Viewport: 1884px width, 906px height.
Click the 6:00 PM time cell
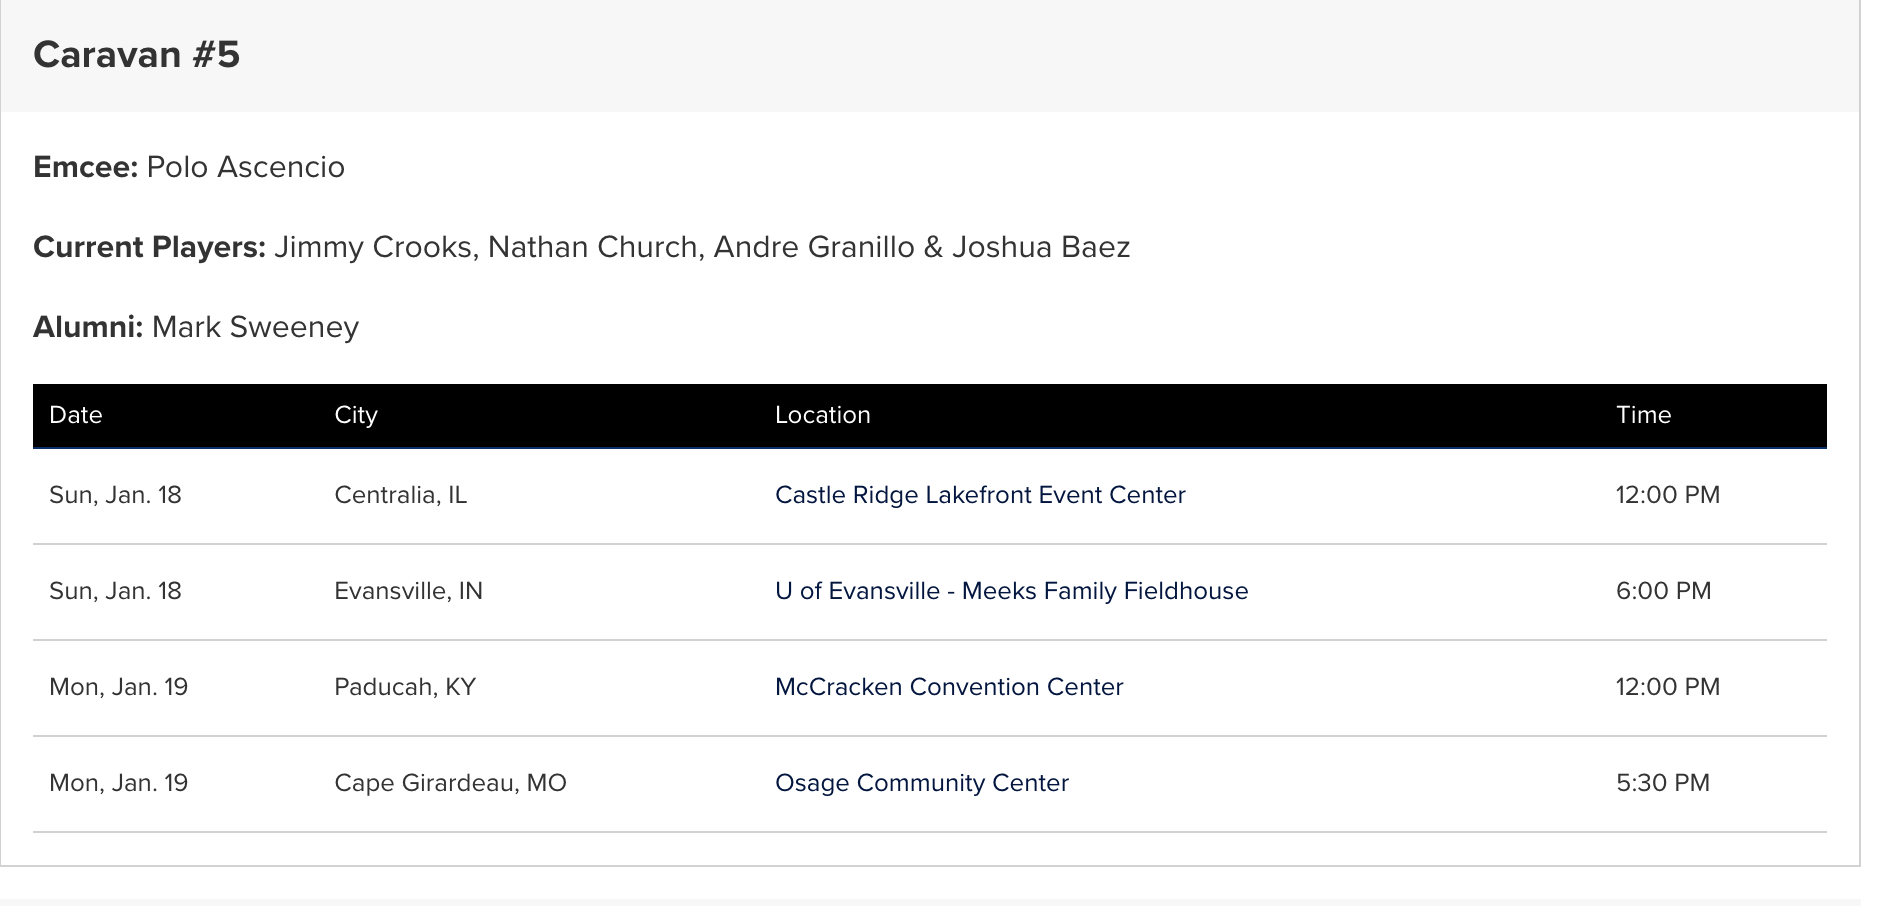pos(1663,591)
